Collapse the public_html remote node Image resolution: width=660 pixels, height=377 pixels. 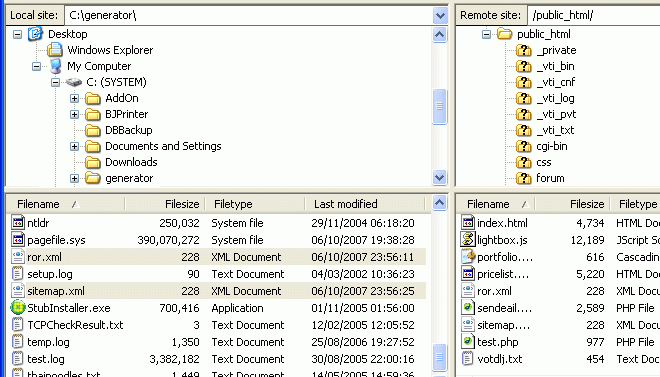pos(486,34)
